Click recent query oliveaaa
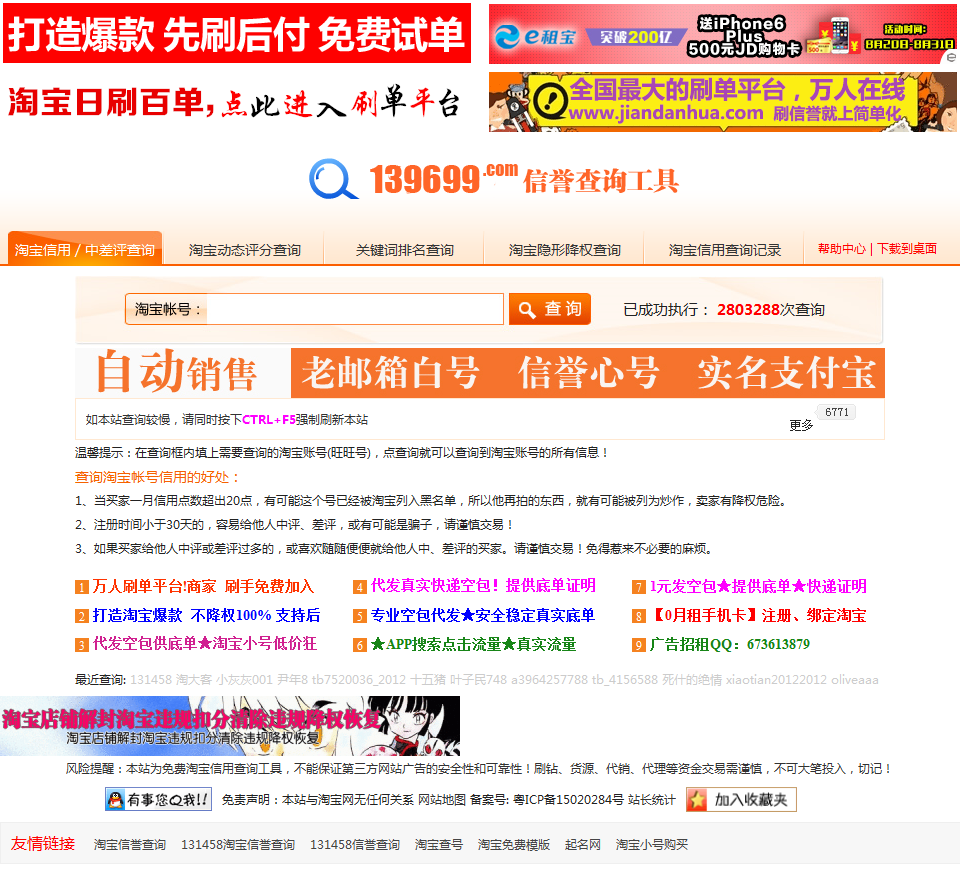960x873 pixels. click(855, 680)
